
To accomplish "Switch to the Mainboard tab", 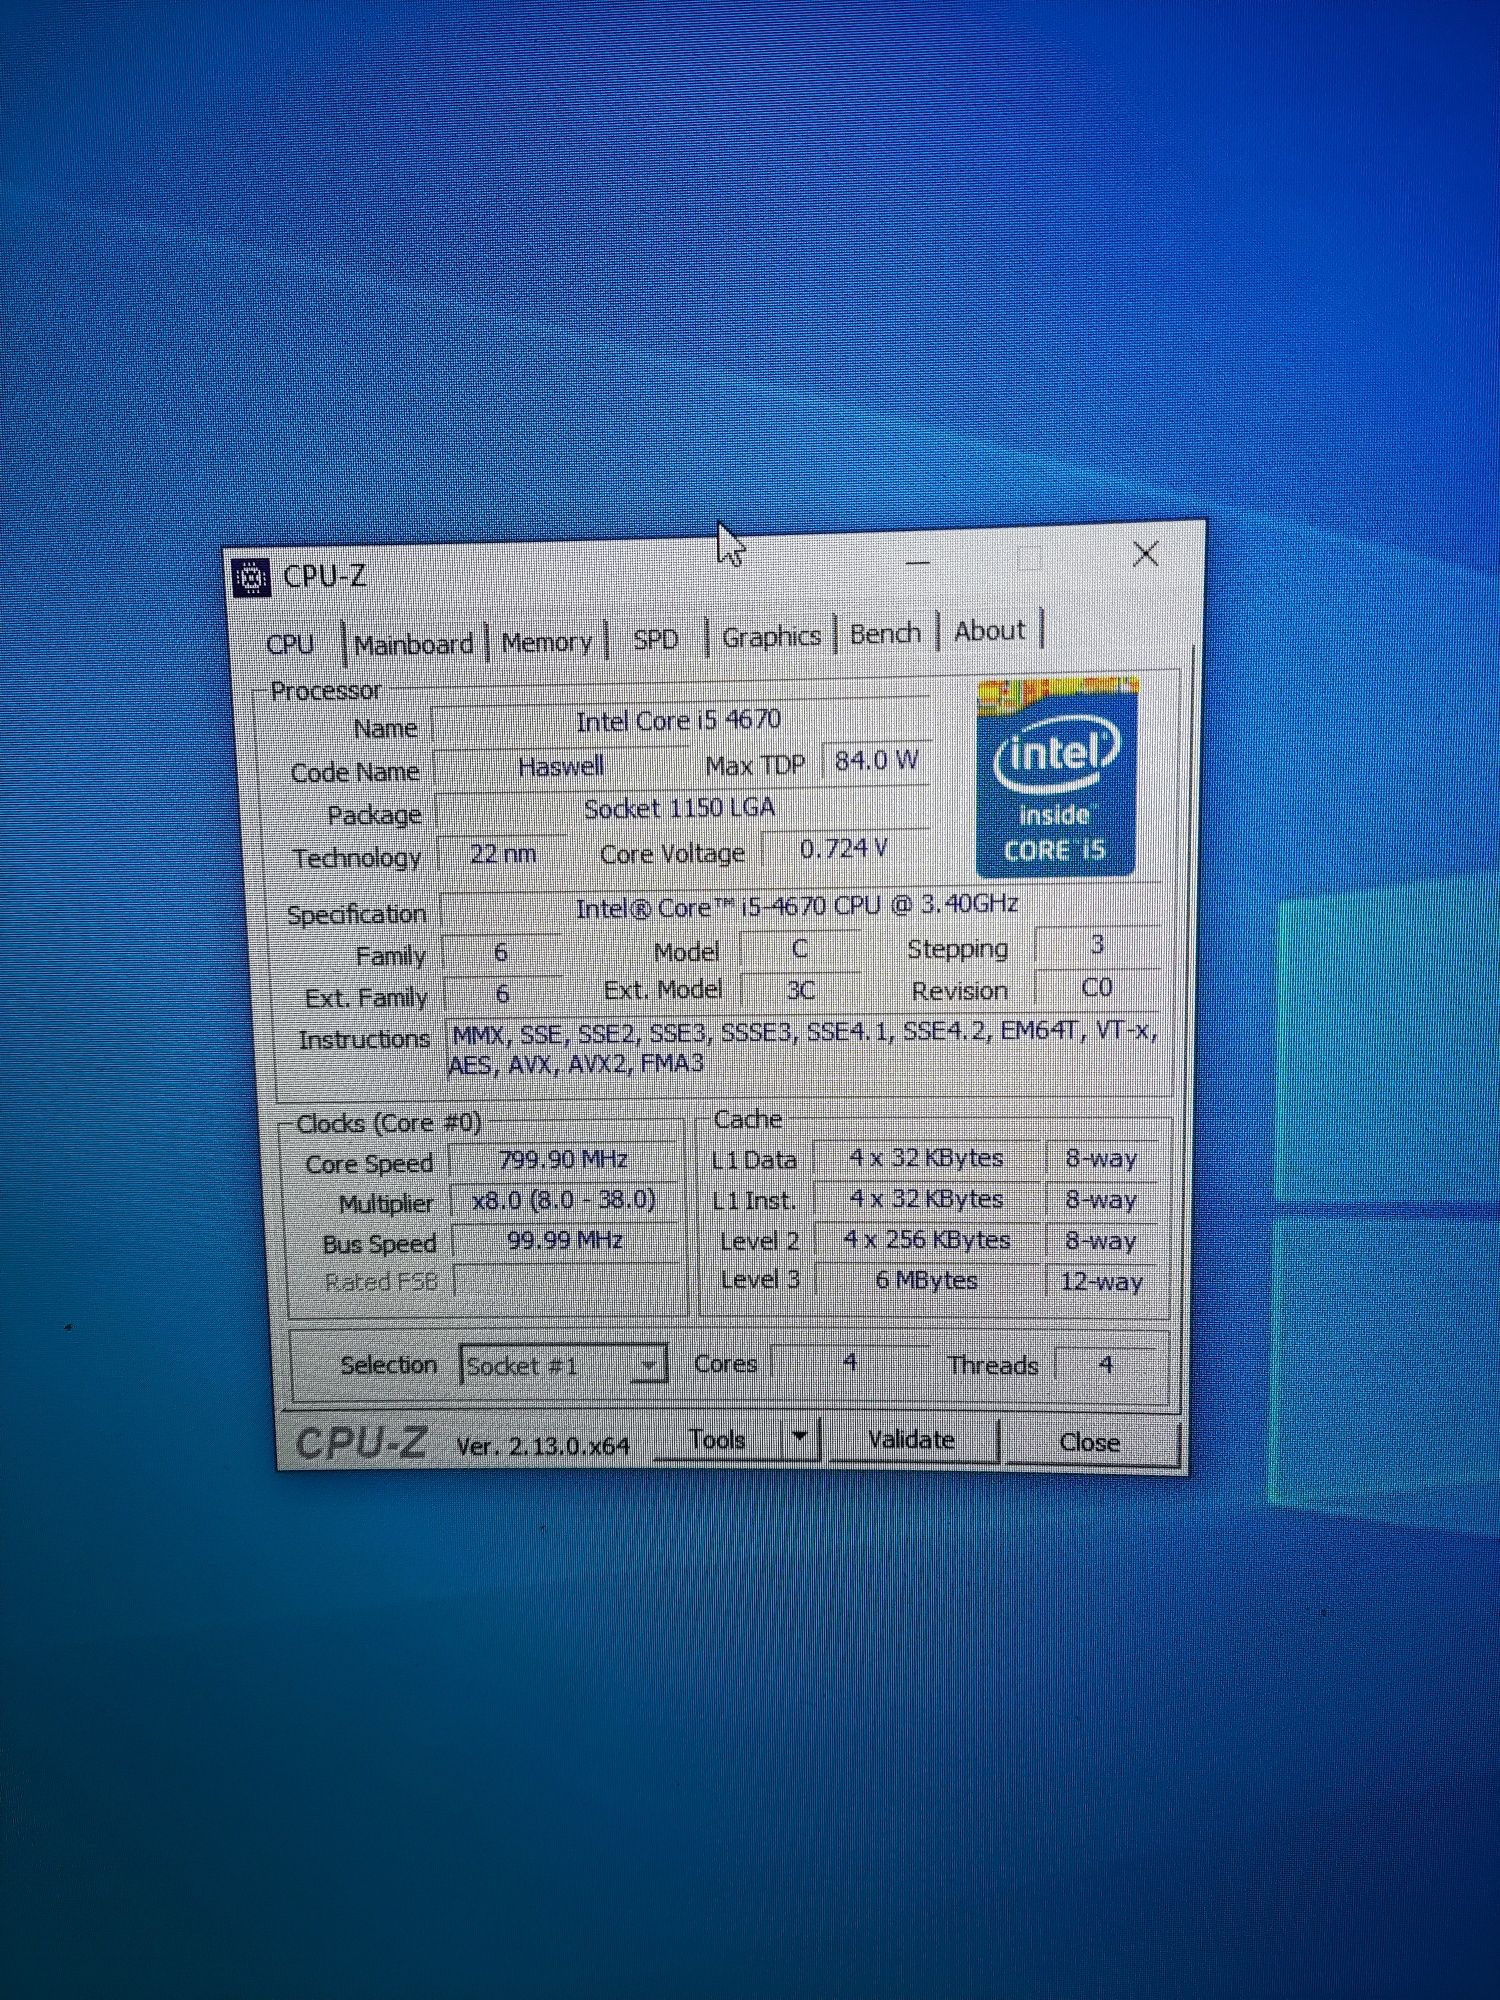I will (413, 644).
